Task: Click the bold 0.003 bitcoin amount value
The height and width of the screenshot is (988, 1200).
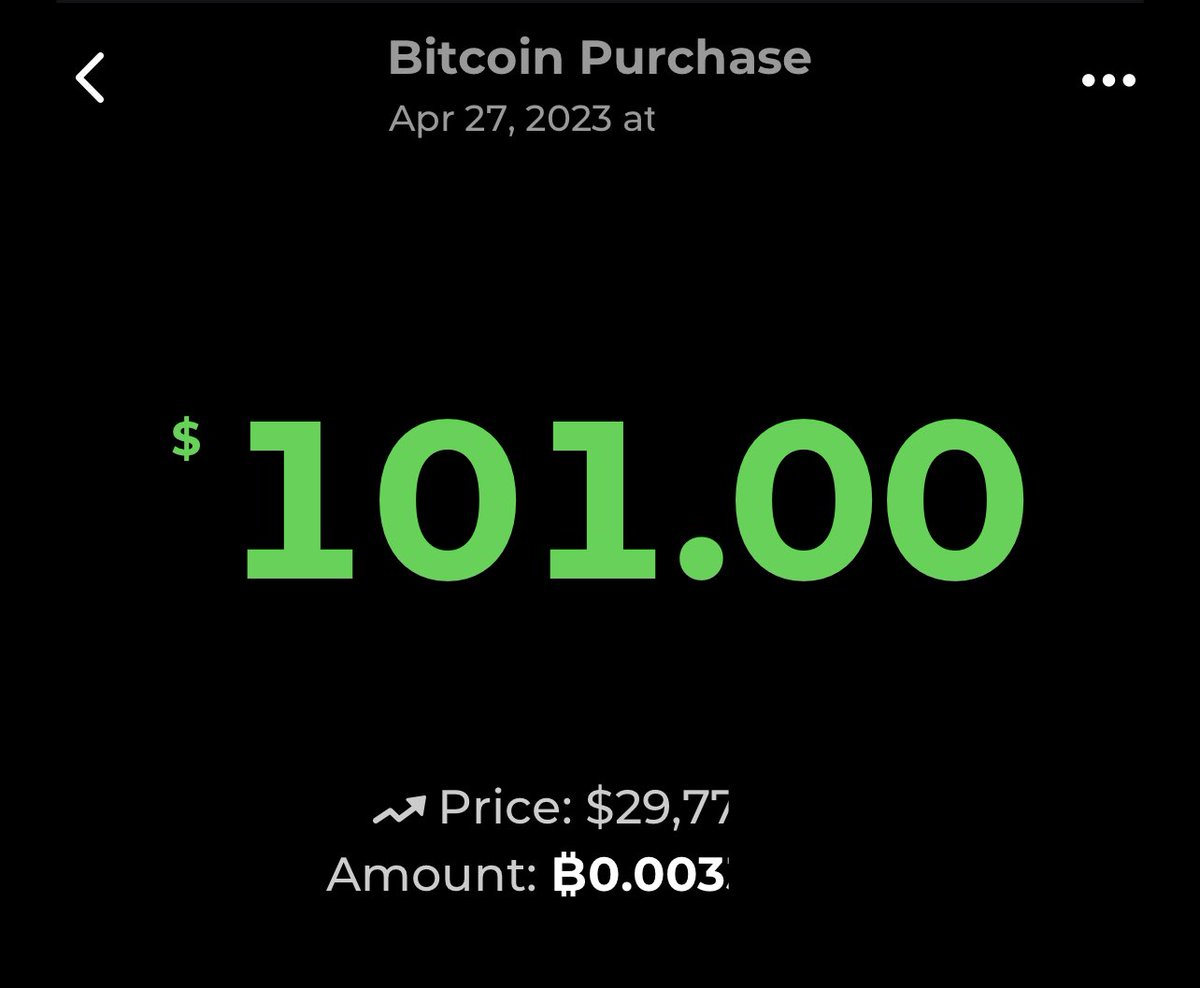Action: point(659,875)
